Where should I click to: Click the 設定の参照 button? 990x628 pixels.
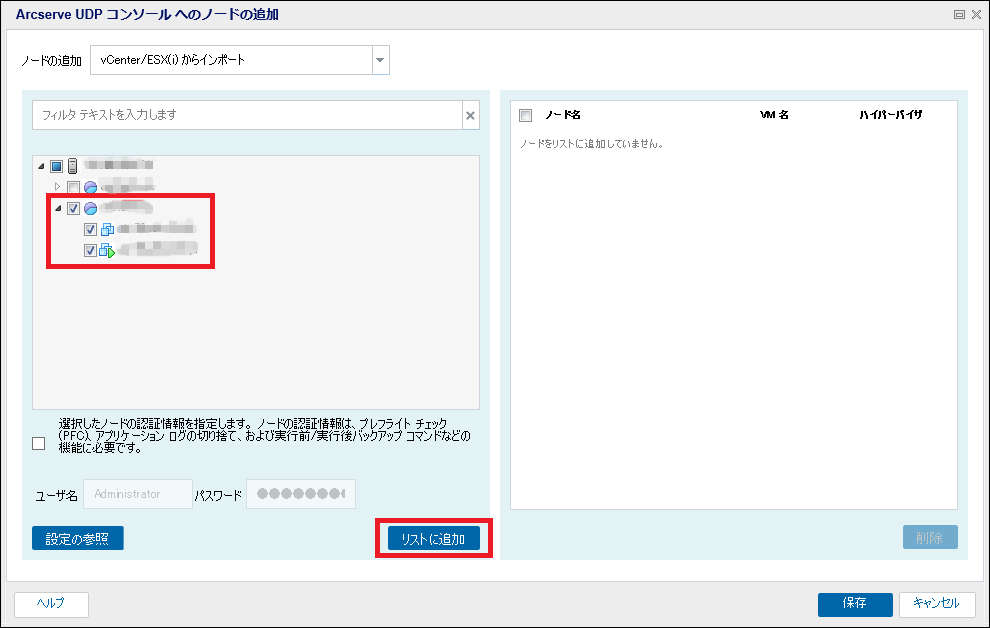[78, 538]
